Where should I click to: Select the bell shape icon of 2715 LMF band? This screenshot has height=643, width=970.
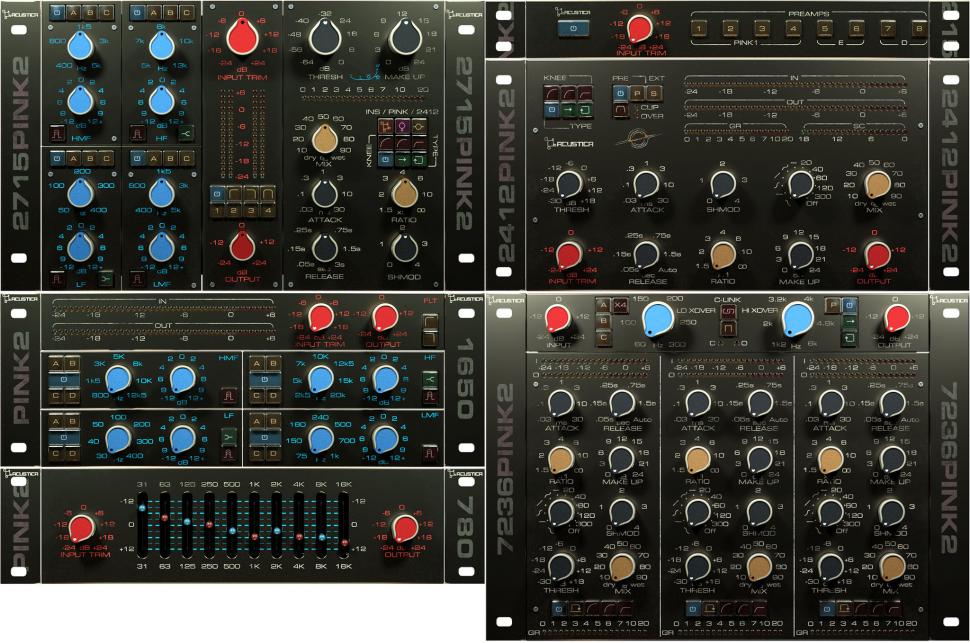(x=137, y=278)
